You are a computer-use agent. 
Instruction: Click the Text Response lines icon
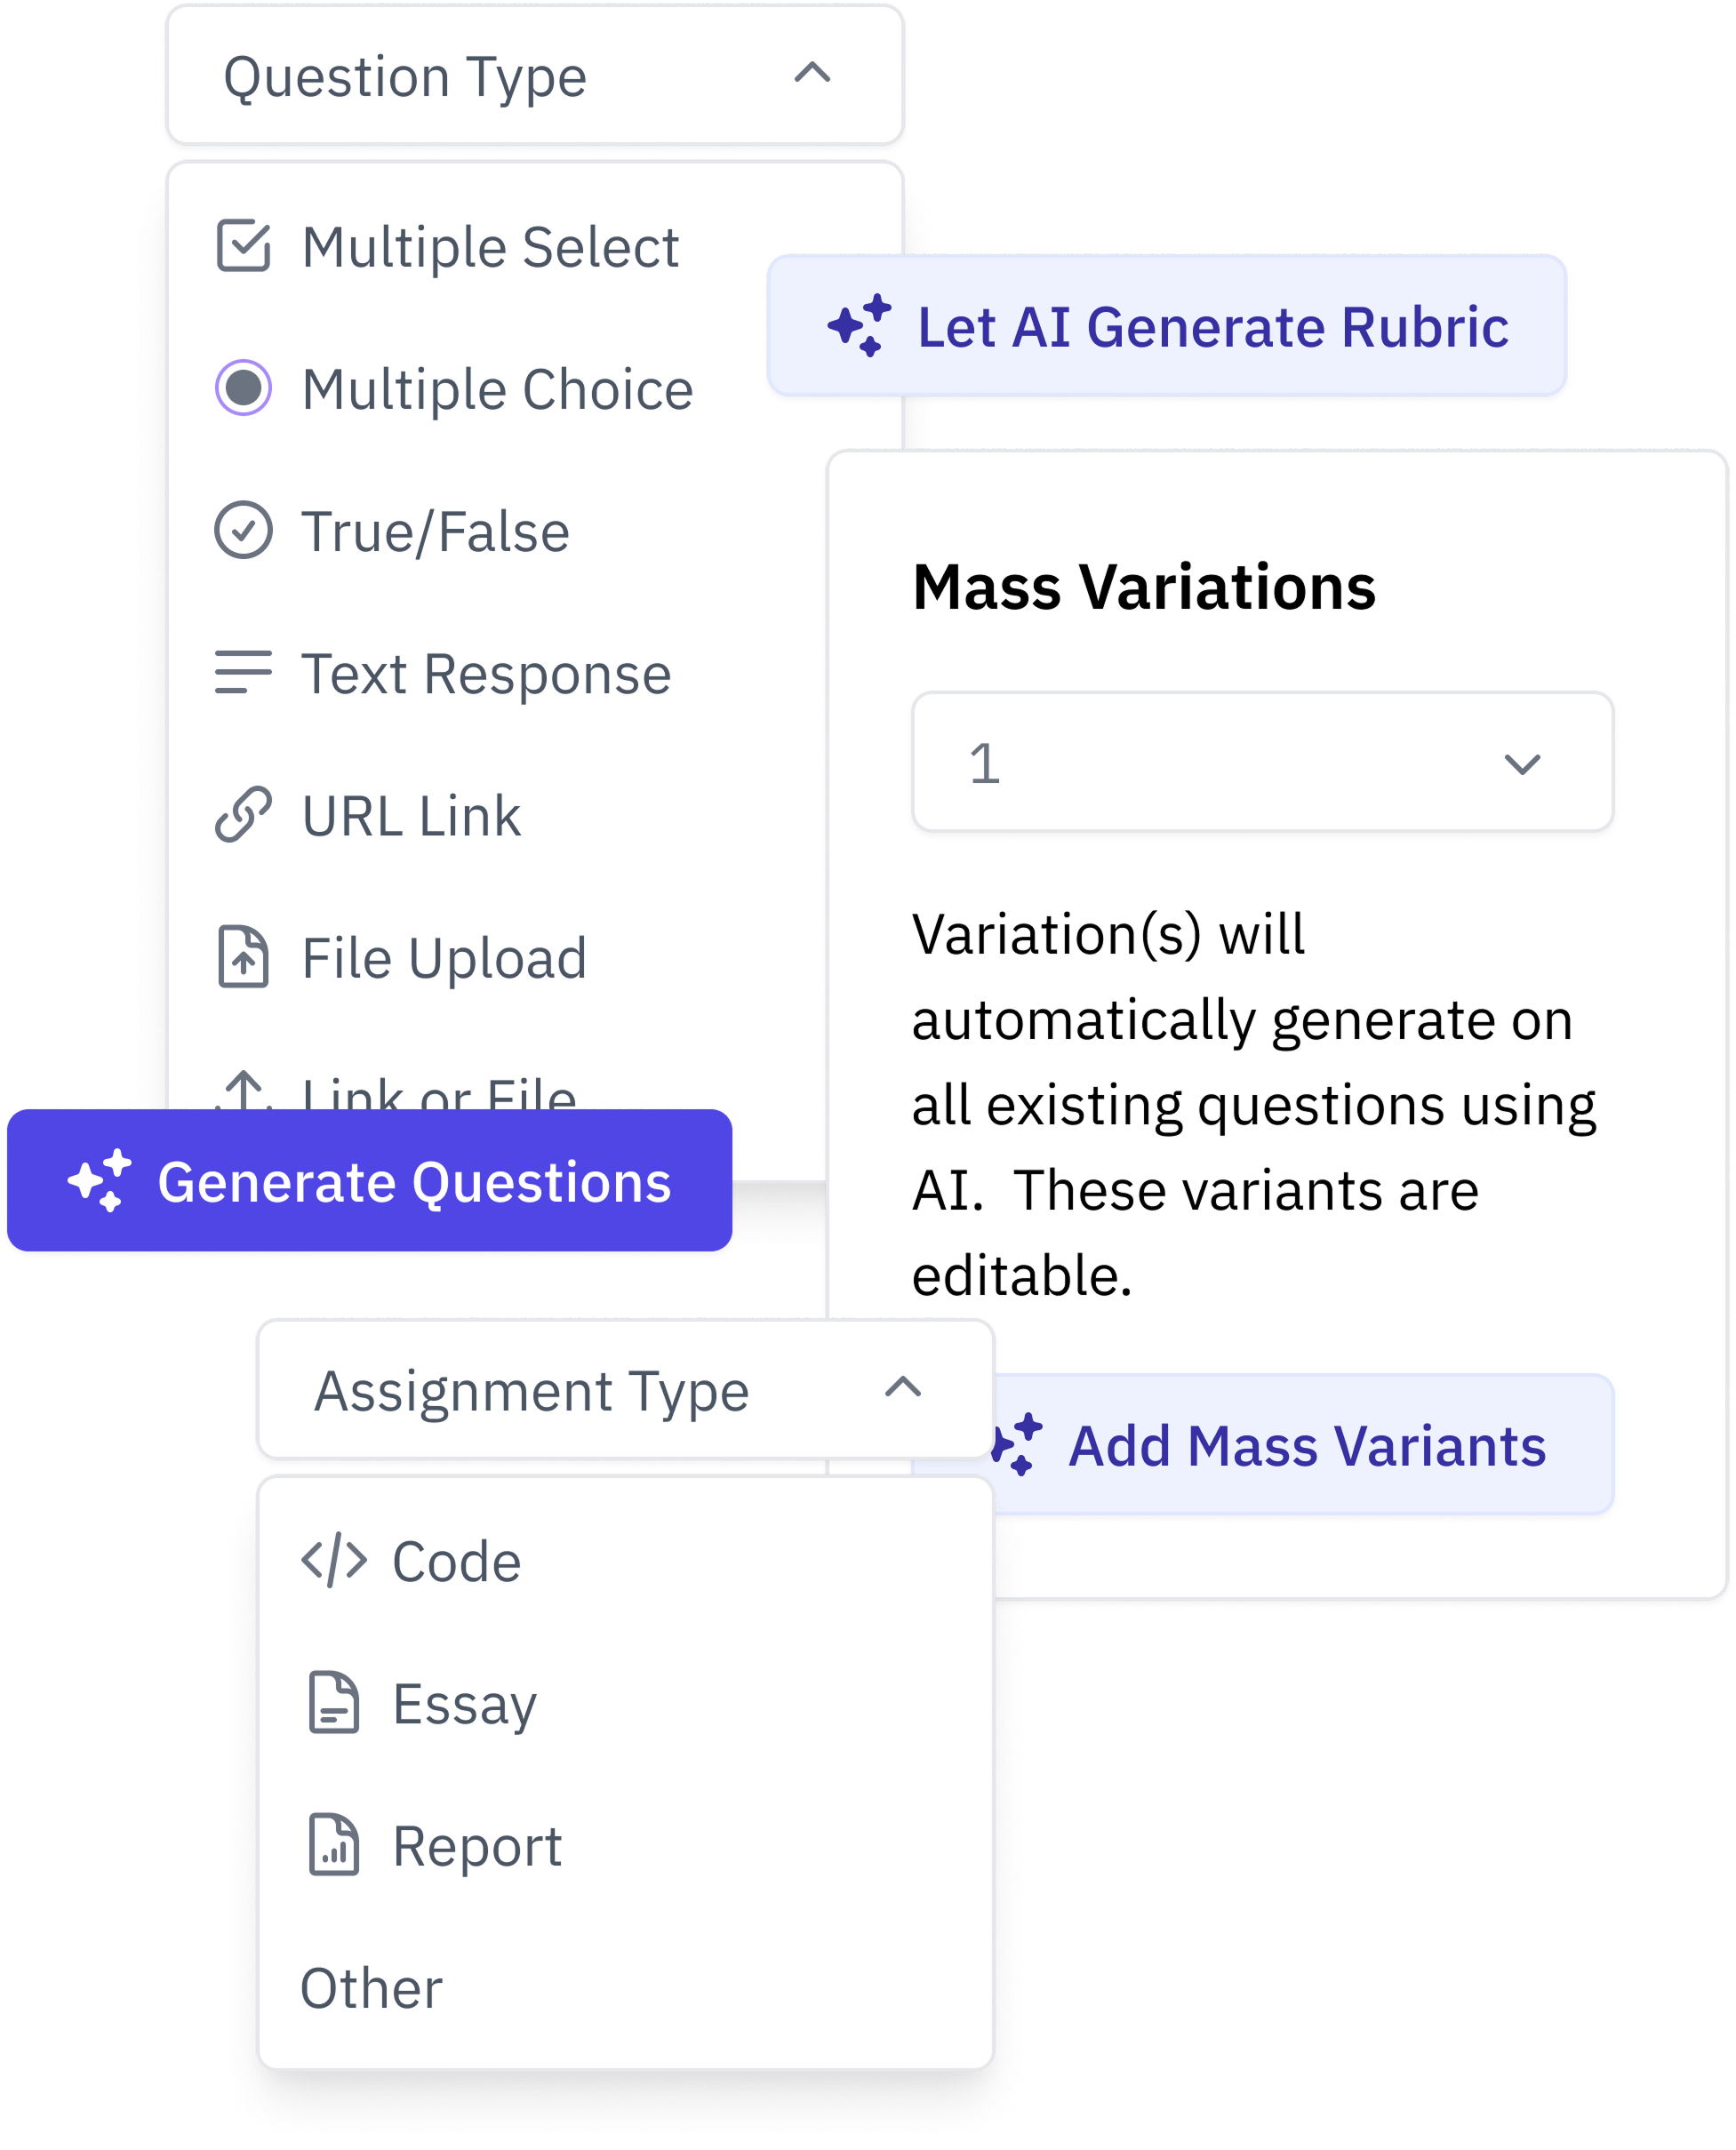click(243, 672)
